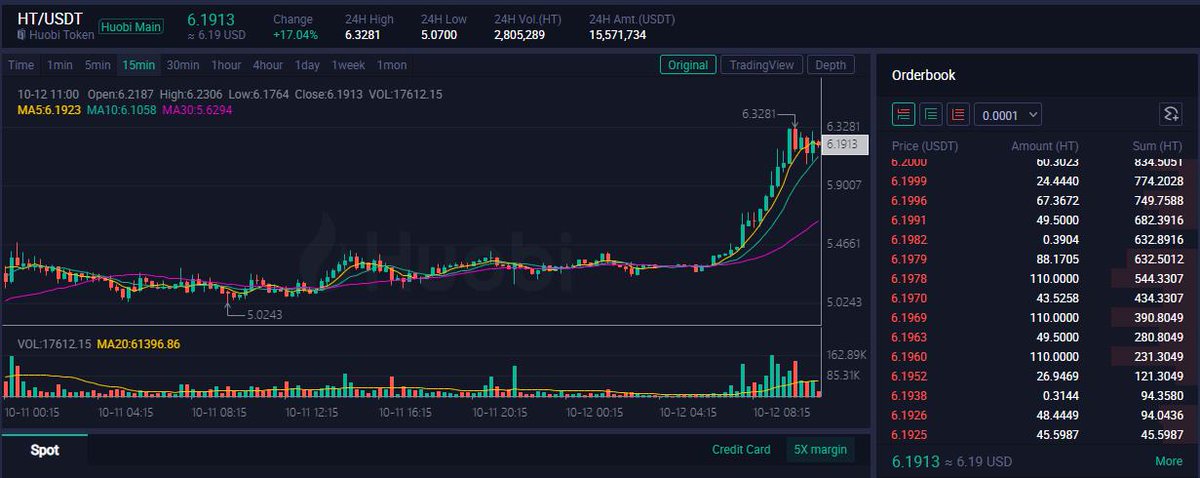Click the 5X margin button

pos(820,450)
